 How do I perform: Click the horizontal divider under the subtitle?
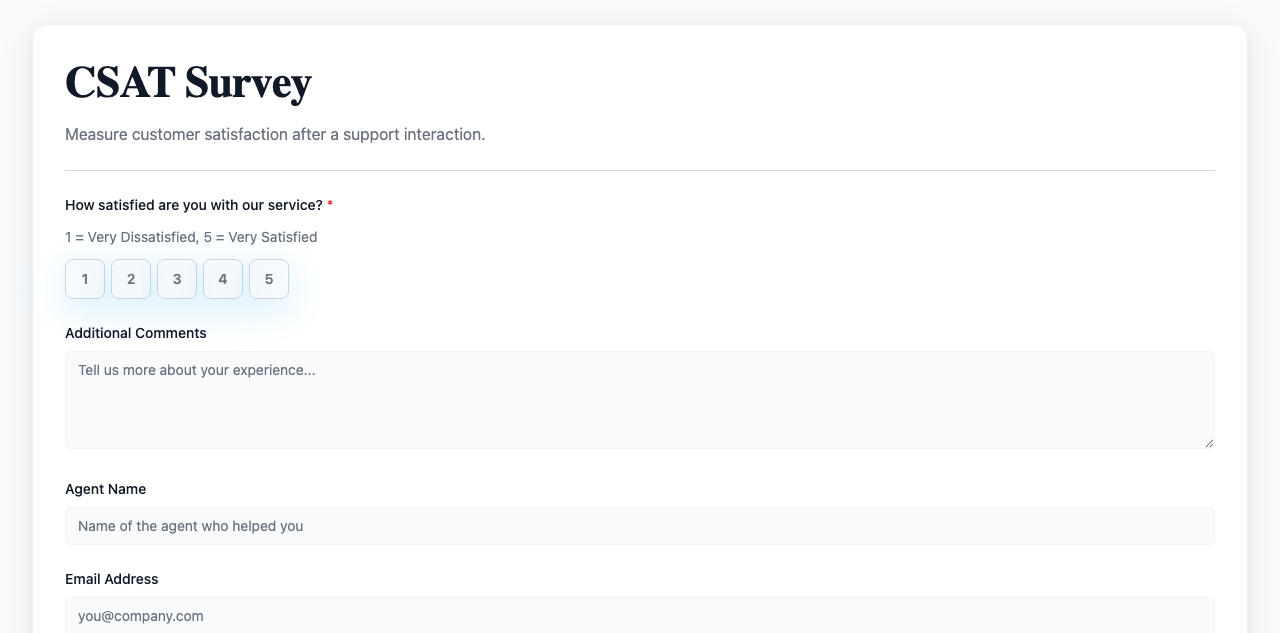[x=640, y=170]
